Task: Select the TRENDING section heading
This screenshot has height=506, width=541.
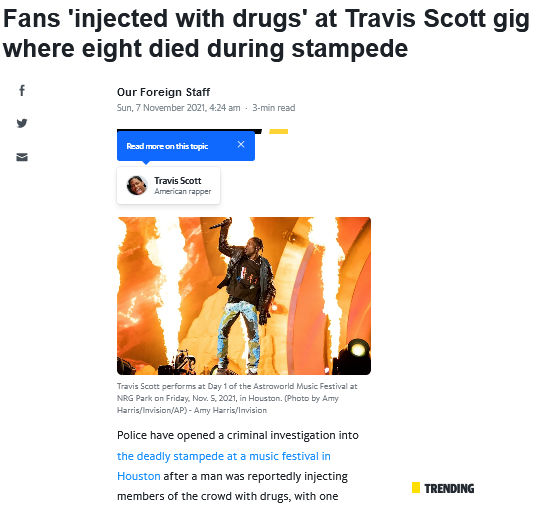Action: [449, 488]
